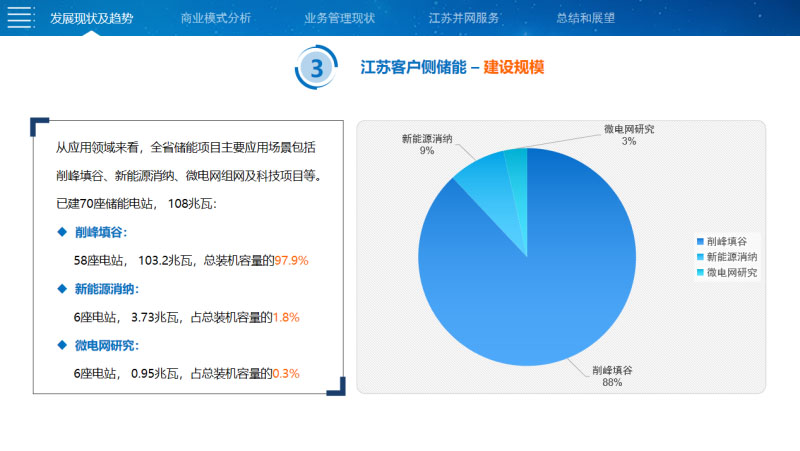Image resolution: width=800 pixels, height=451 pixels.
Task: Click the 微电网研究 3% data label
Action: click(628, 135)
